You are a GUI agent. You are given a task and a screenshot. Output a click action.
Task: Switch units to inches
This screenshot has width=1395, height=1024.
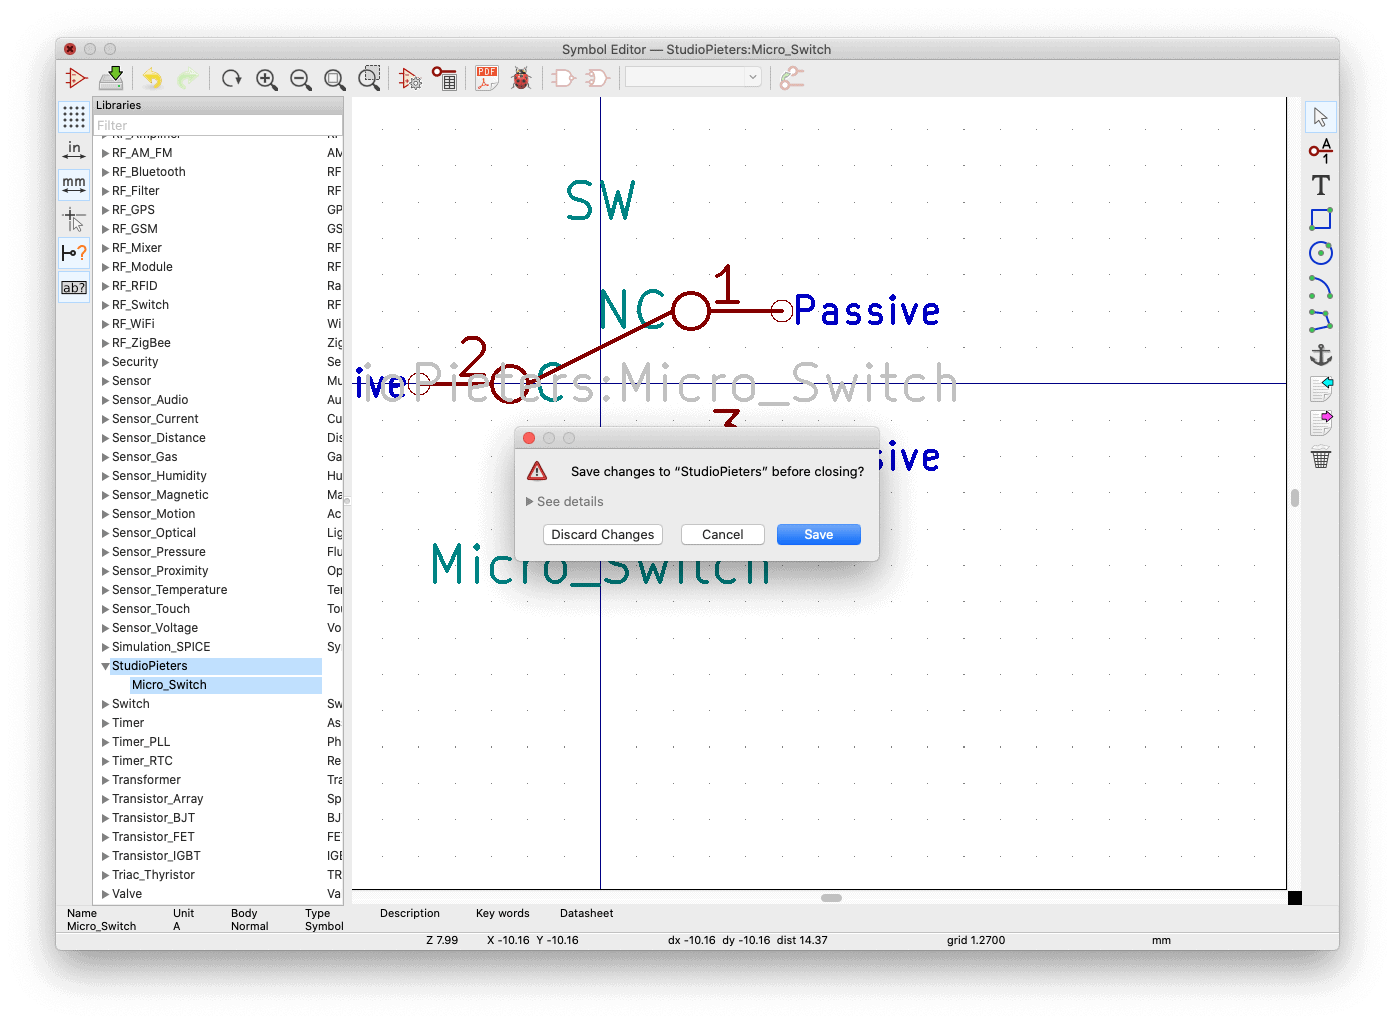(x=74, y=151)
